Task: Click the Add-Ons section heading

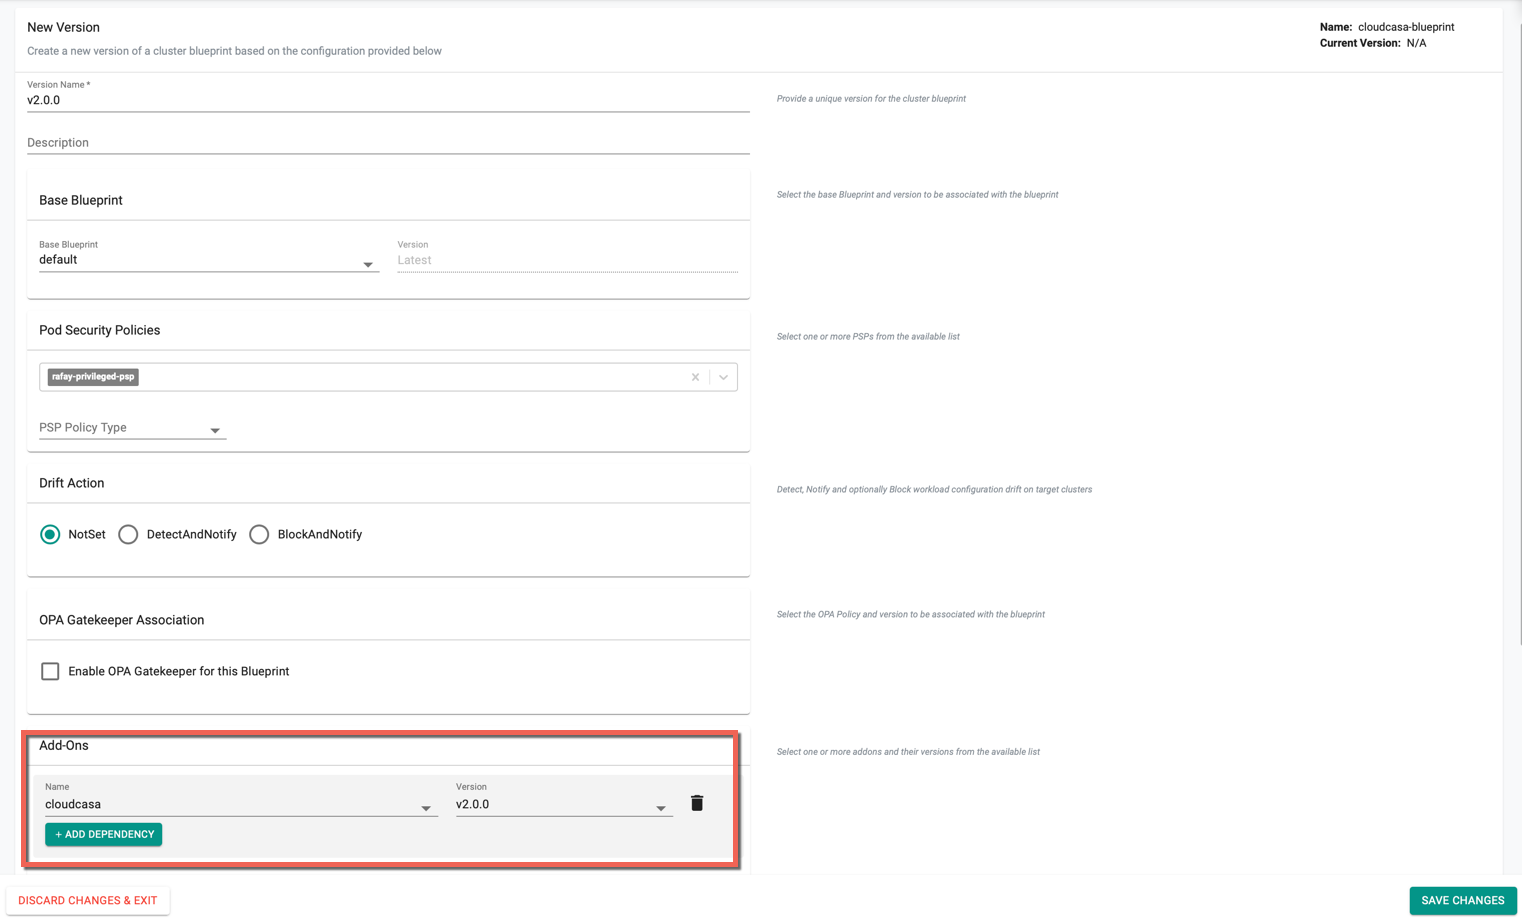Action: [x=64, y=745]
